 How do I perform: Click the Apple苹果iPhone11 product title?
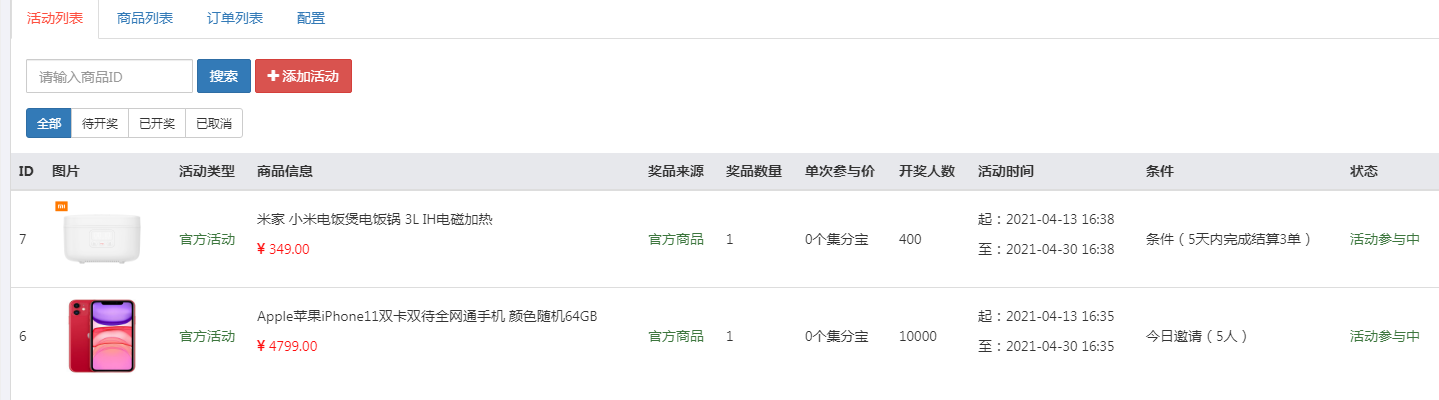pos(427,316)
